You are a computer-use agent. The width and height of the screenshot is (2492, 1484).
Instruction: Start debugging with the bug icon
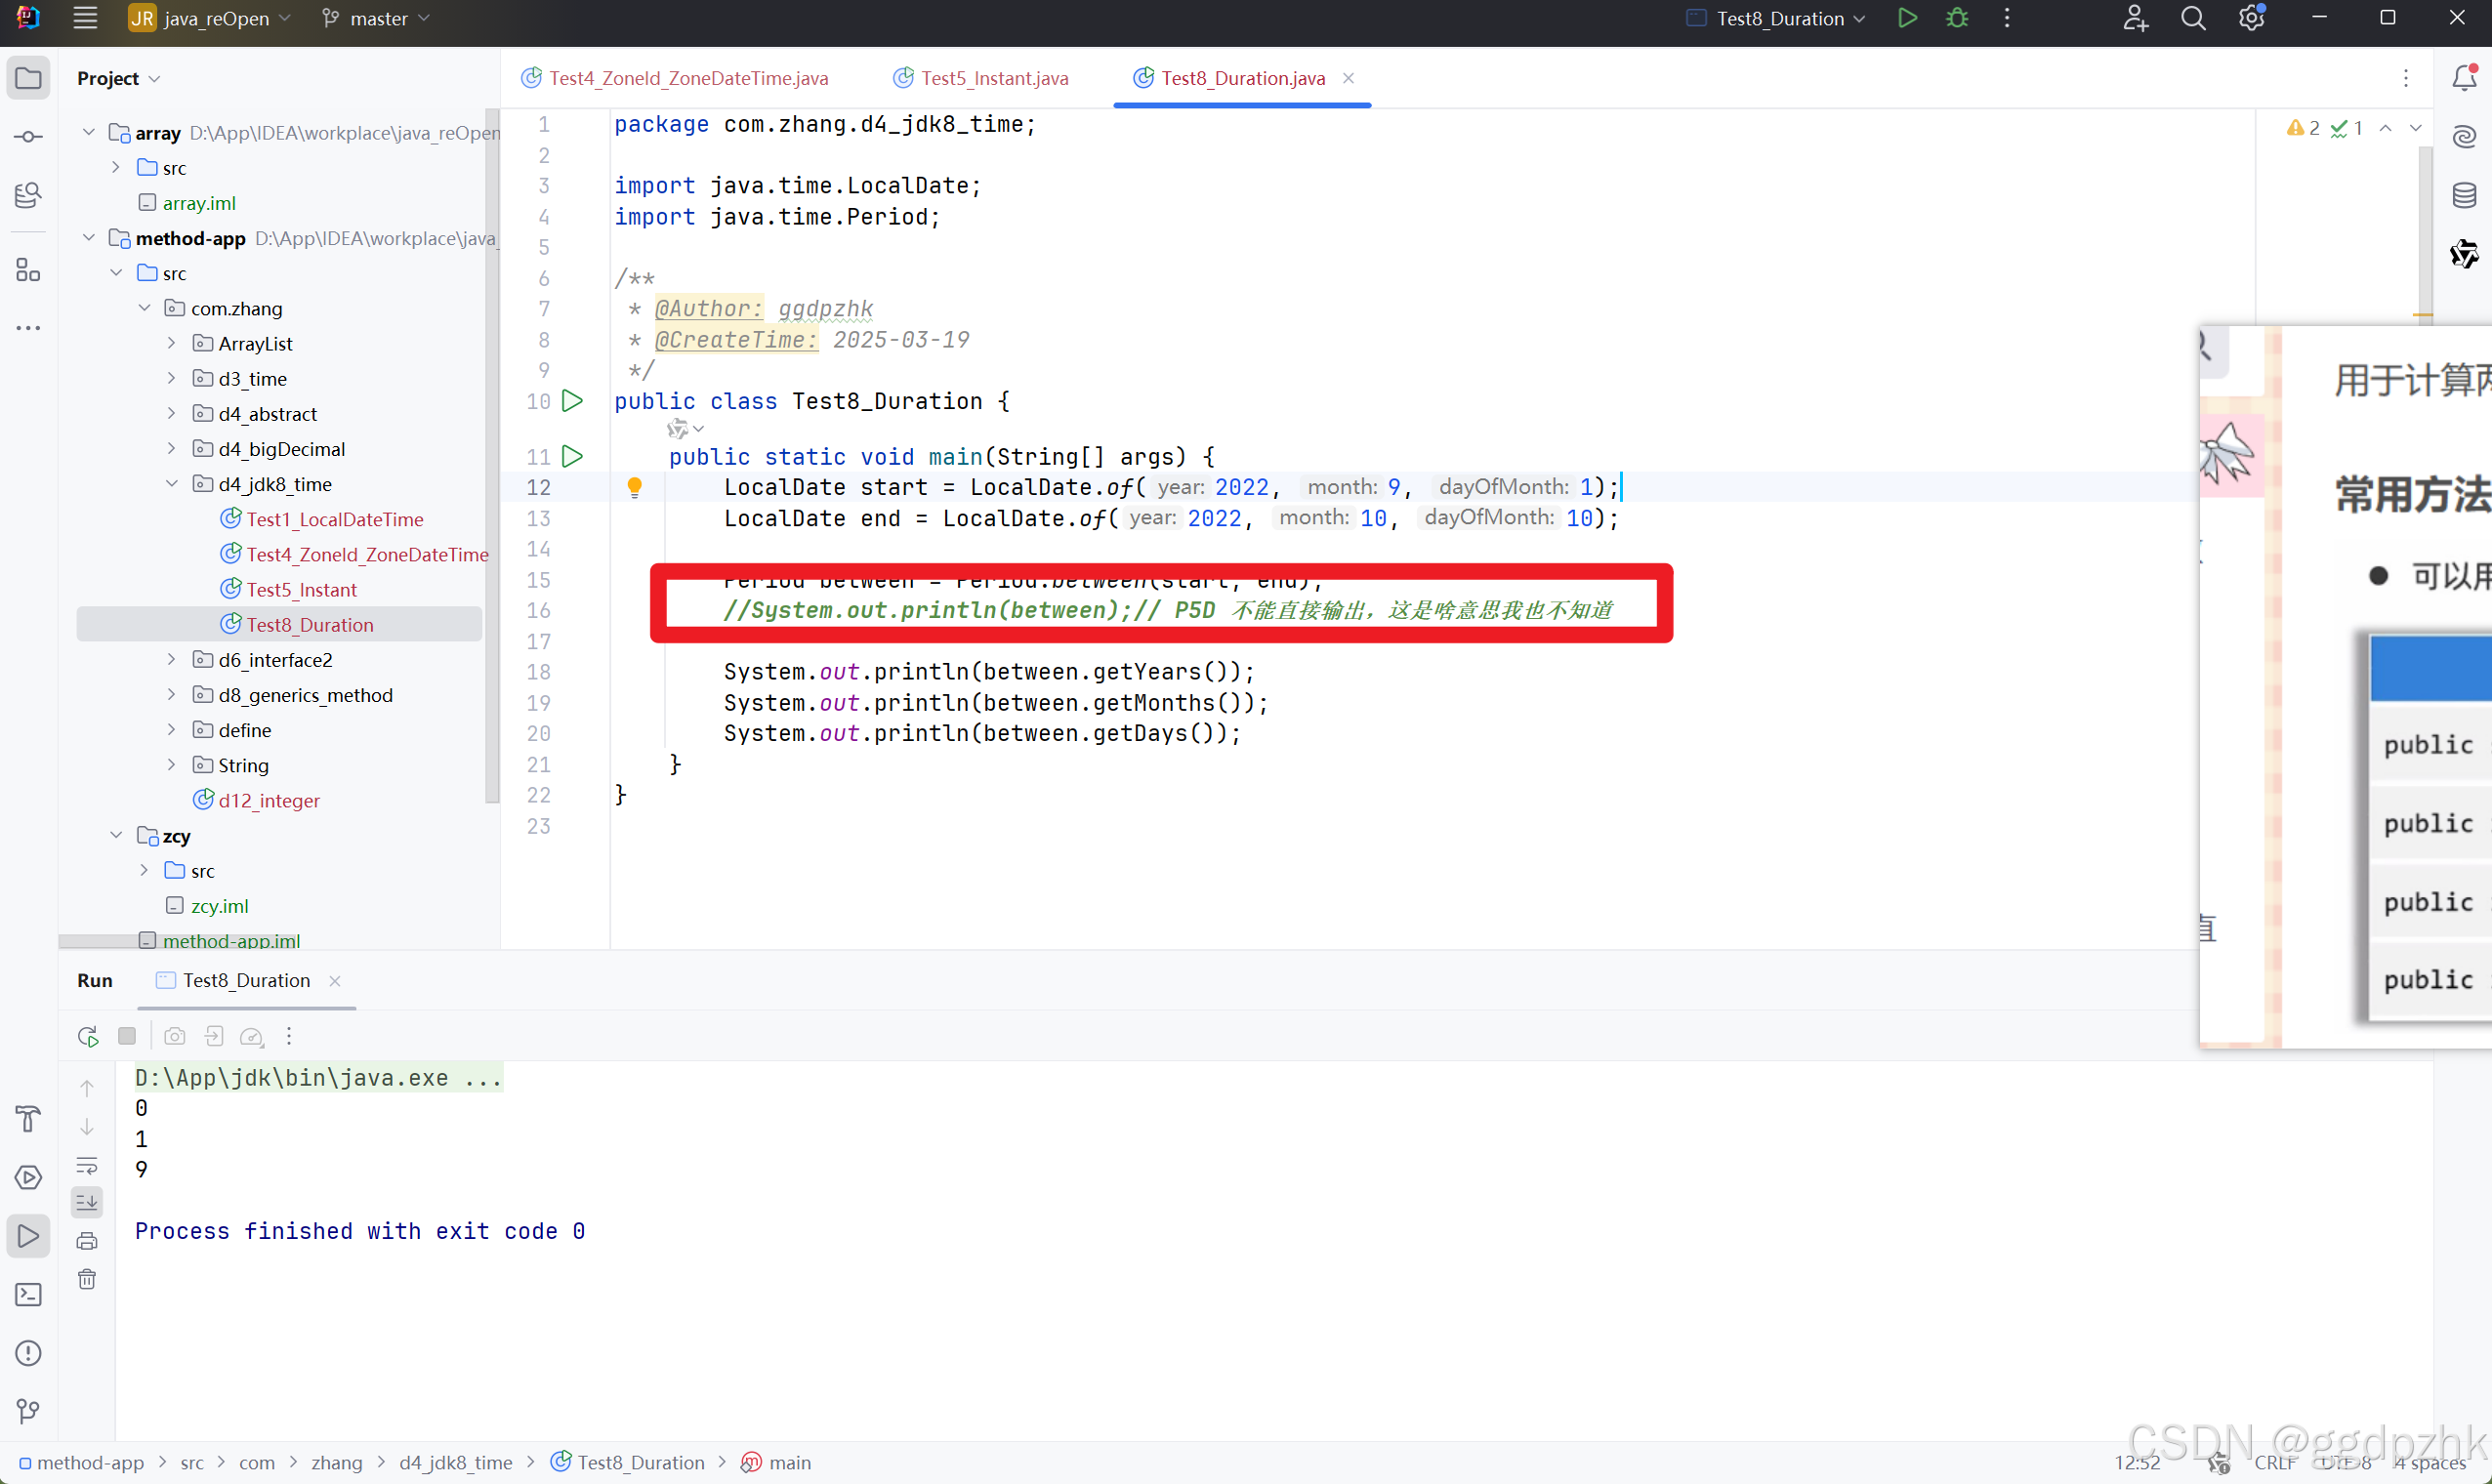pos(1957,17)
